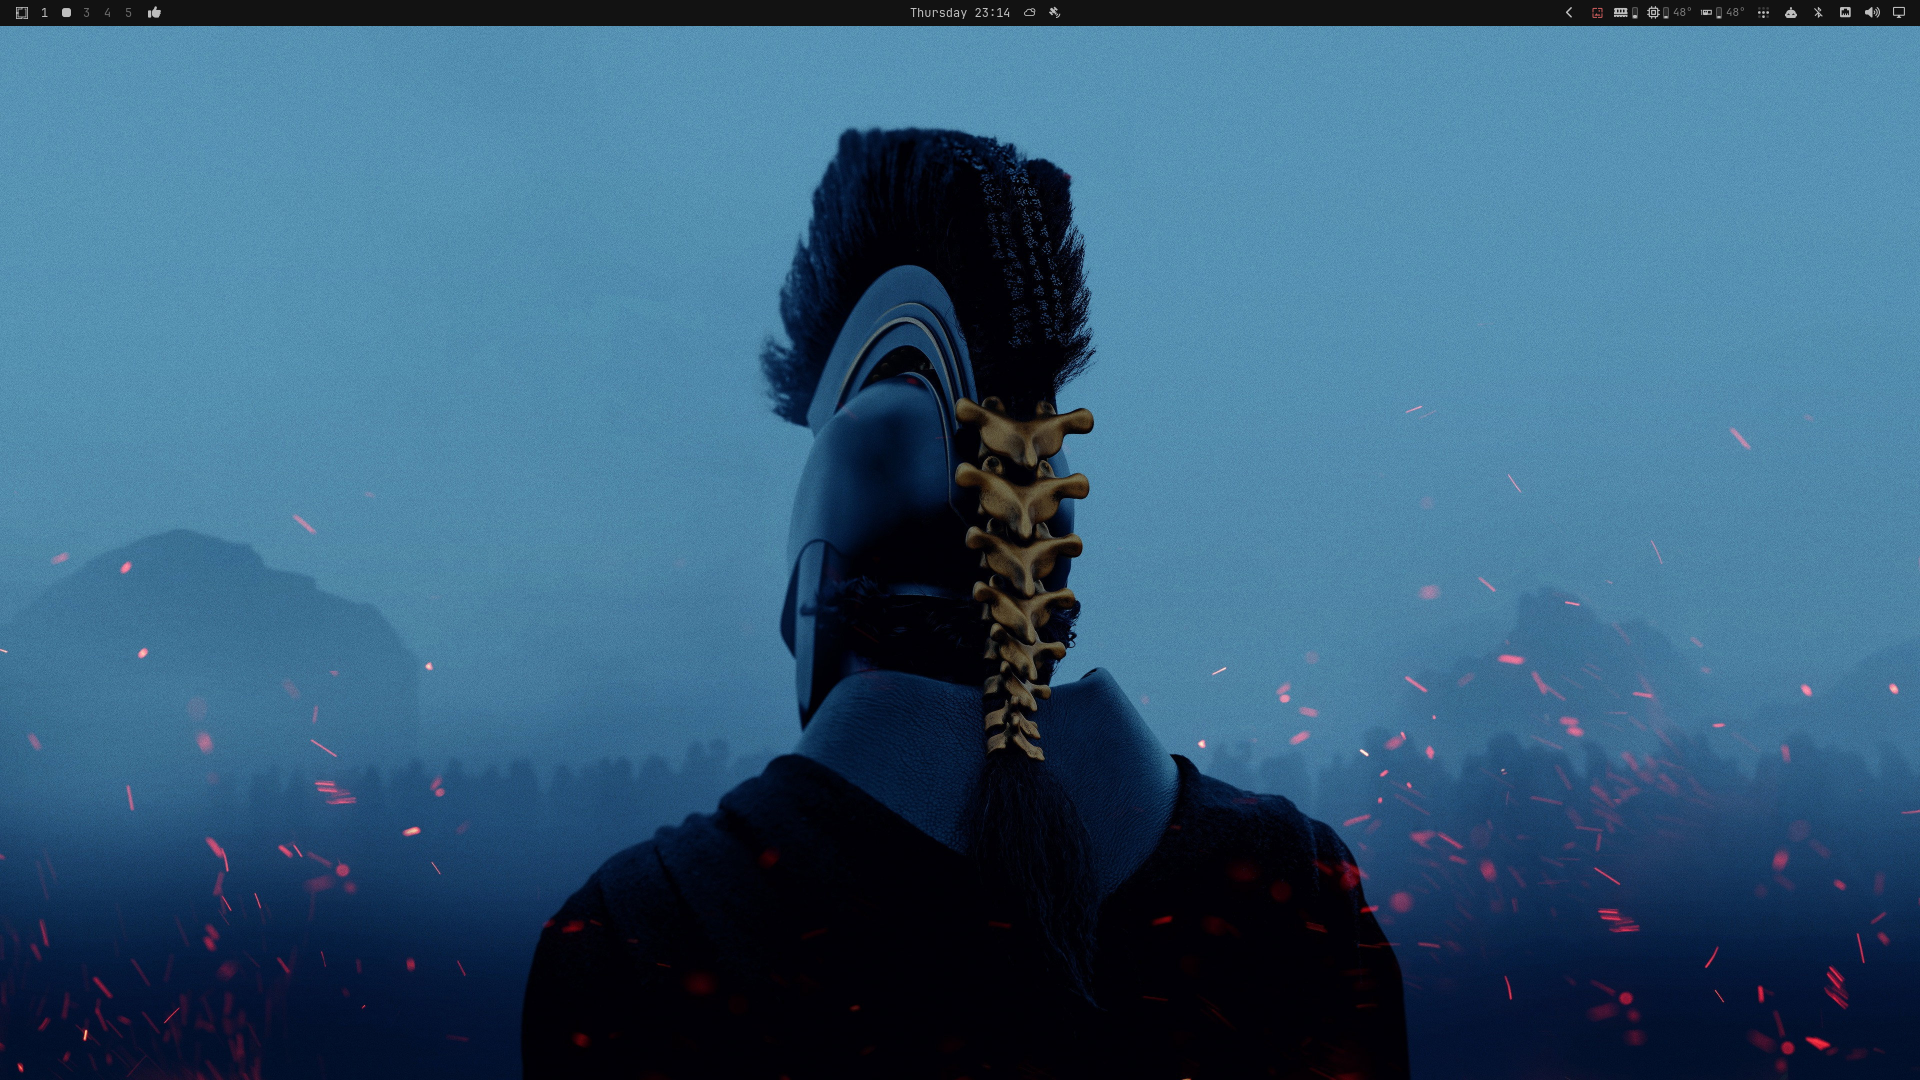Image resolution: width=1920 pixels, height=1080 pixels.
Task: Click the robot head icon in the tray
Action: (1791, 13)
